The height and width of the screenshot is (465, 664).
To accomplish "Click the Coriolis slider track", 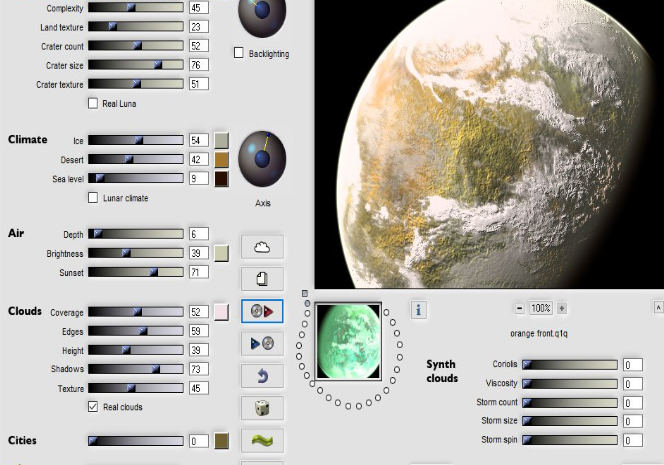I will tap(569, 365).
